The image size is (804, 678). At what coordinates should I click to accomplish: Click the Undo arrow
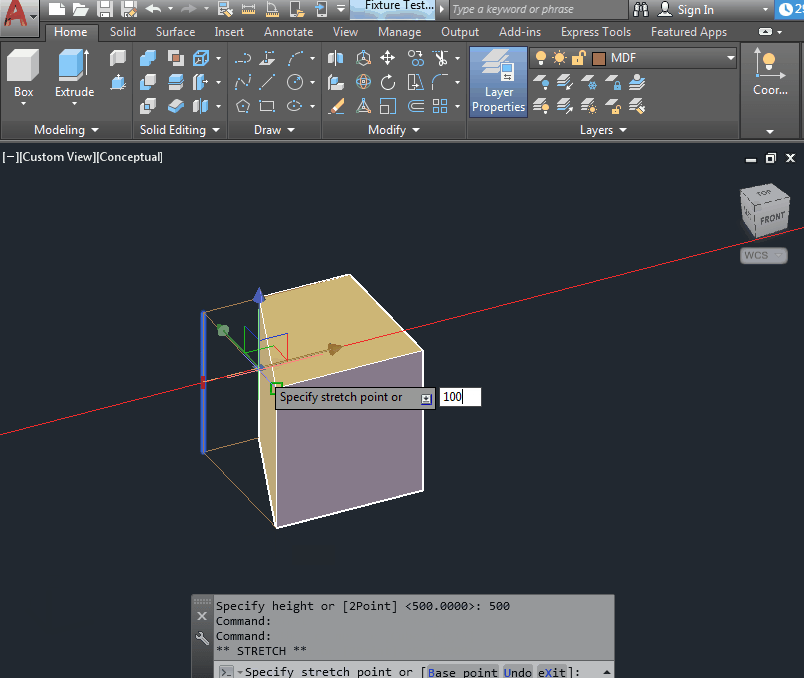[153, 9]
